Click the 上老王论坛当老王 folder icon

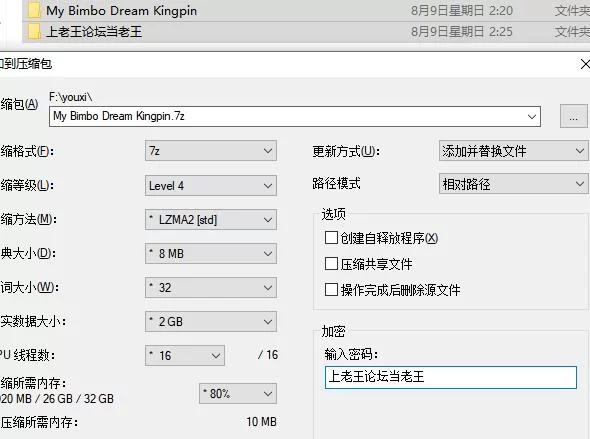coord(34,31)
